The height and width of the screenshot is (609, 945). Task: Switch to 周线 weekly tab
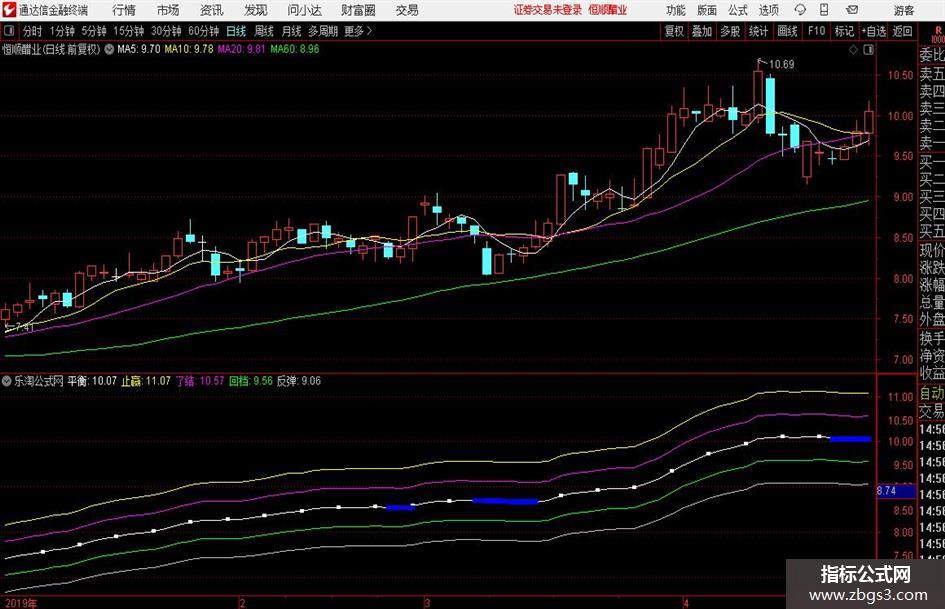coord(264,31)
